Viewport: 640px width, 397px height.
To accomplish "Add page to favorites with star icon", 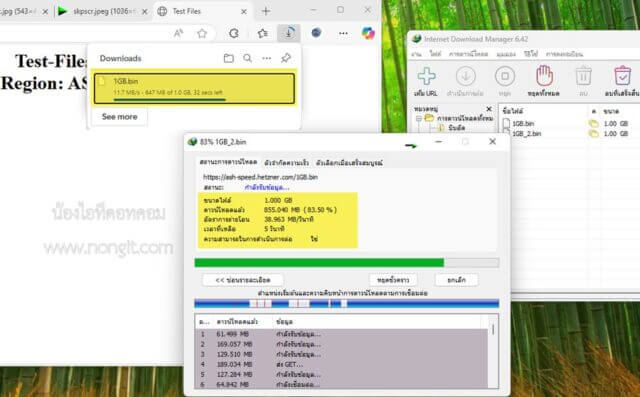I will click(202, 33).
